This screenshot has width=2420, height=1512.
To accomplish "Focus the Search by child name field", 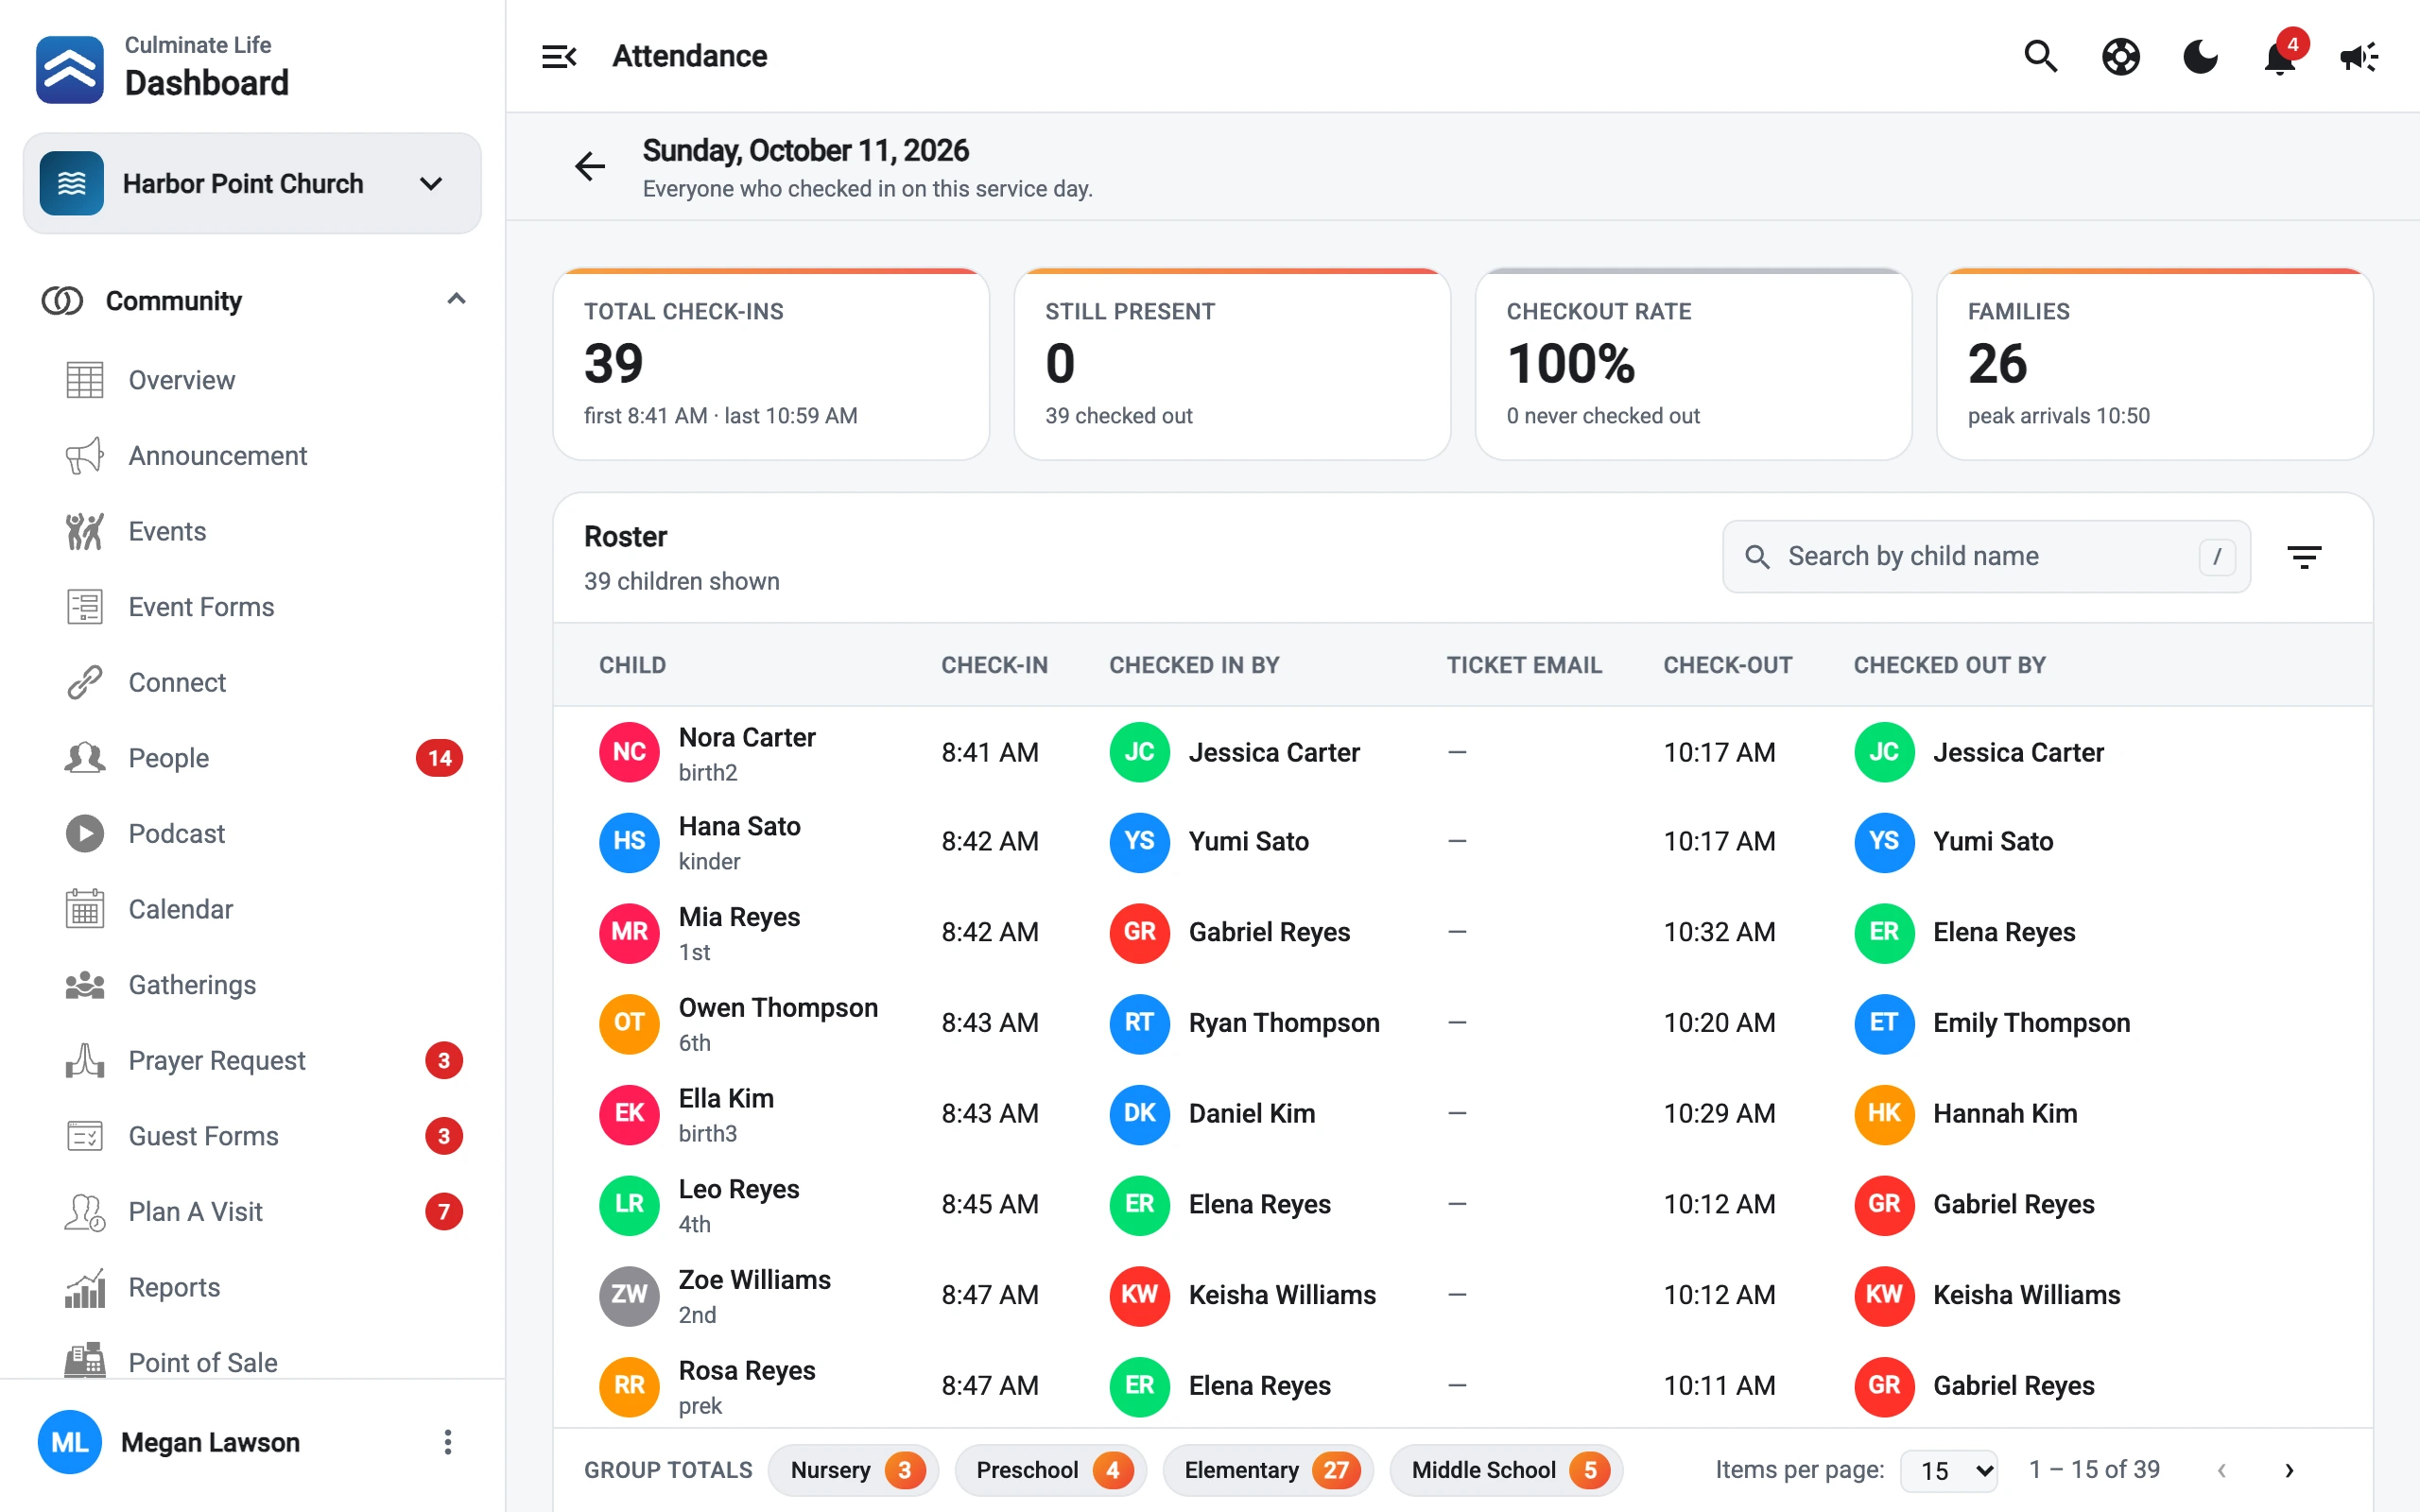I will 1986,556.
